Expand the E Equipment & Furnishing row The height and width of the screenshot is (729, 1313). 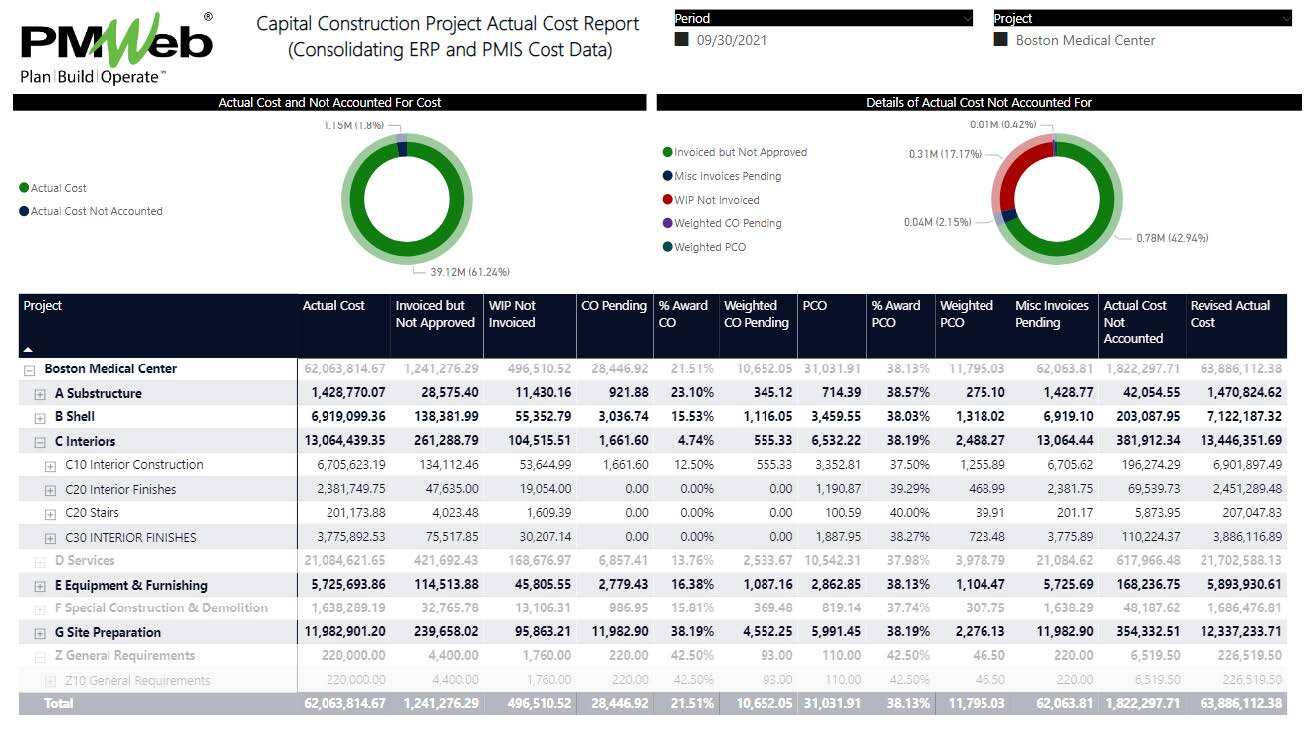(x=40, y=586)
